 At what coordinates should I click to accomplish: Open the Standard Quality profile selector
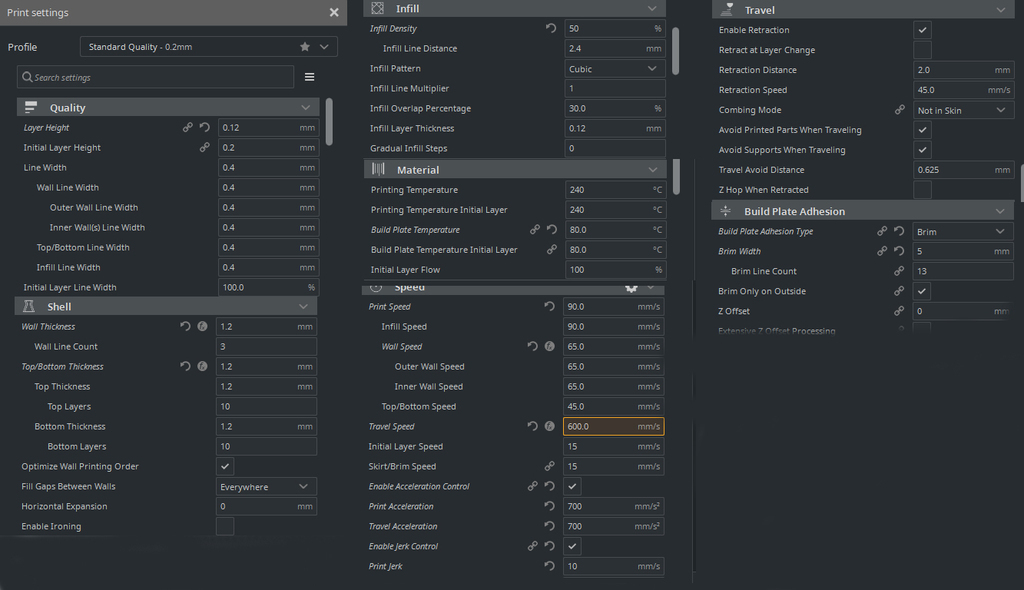tap(208, 46)
